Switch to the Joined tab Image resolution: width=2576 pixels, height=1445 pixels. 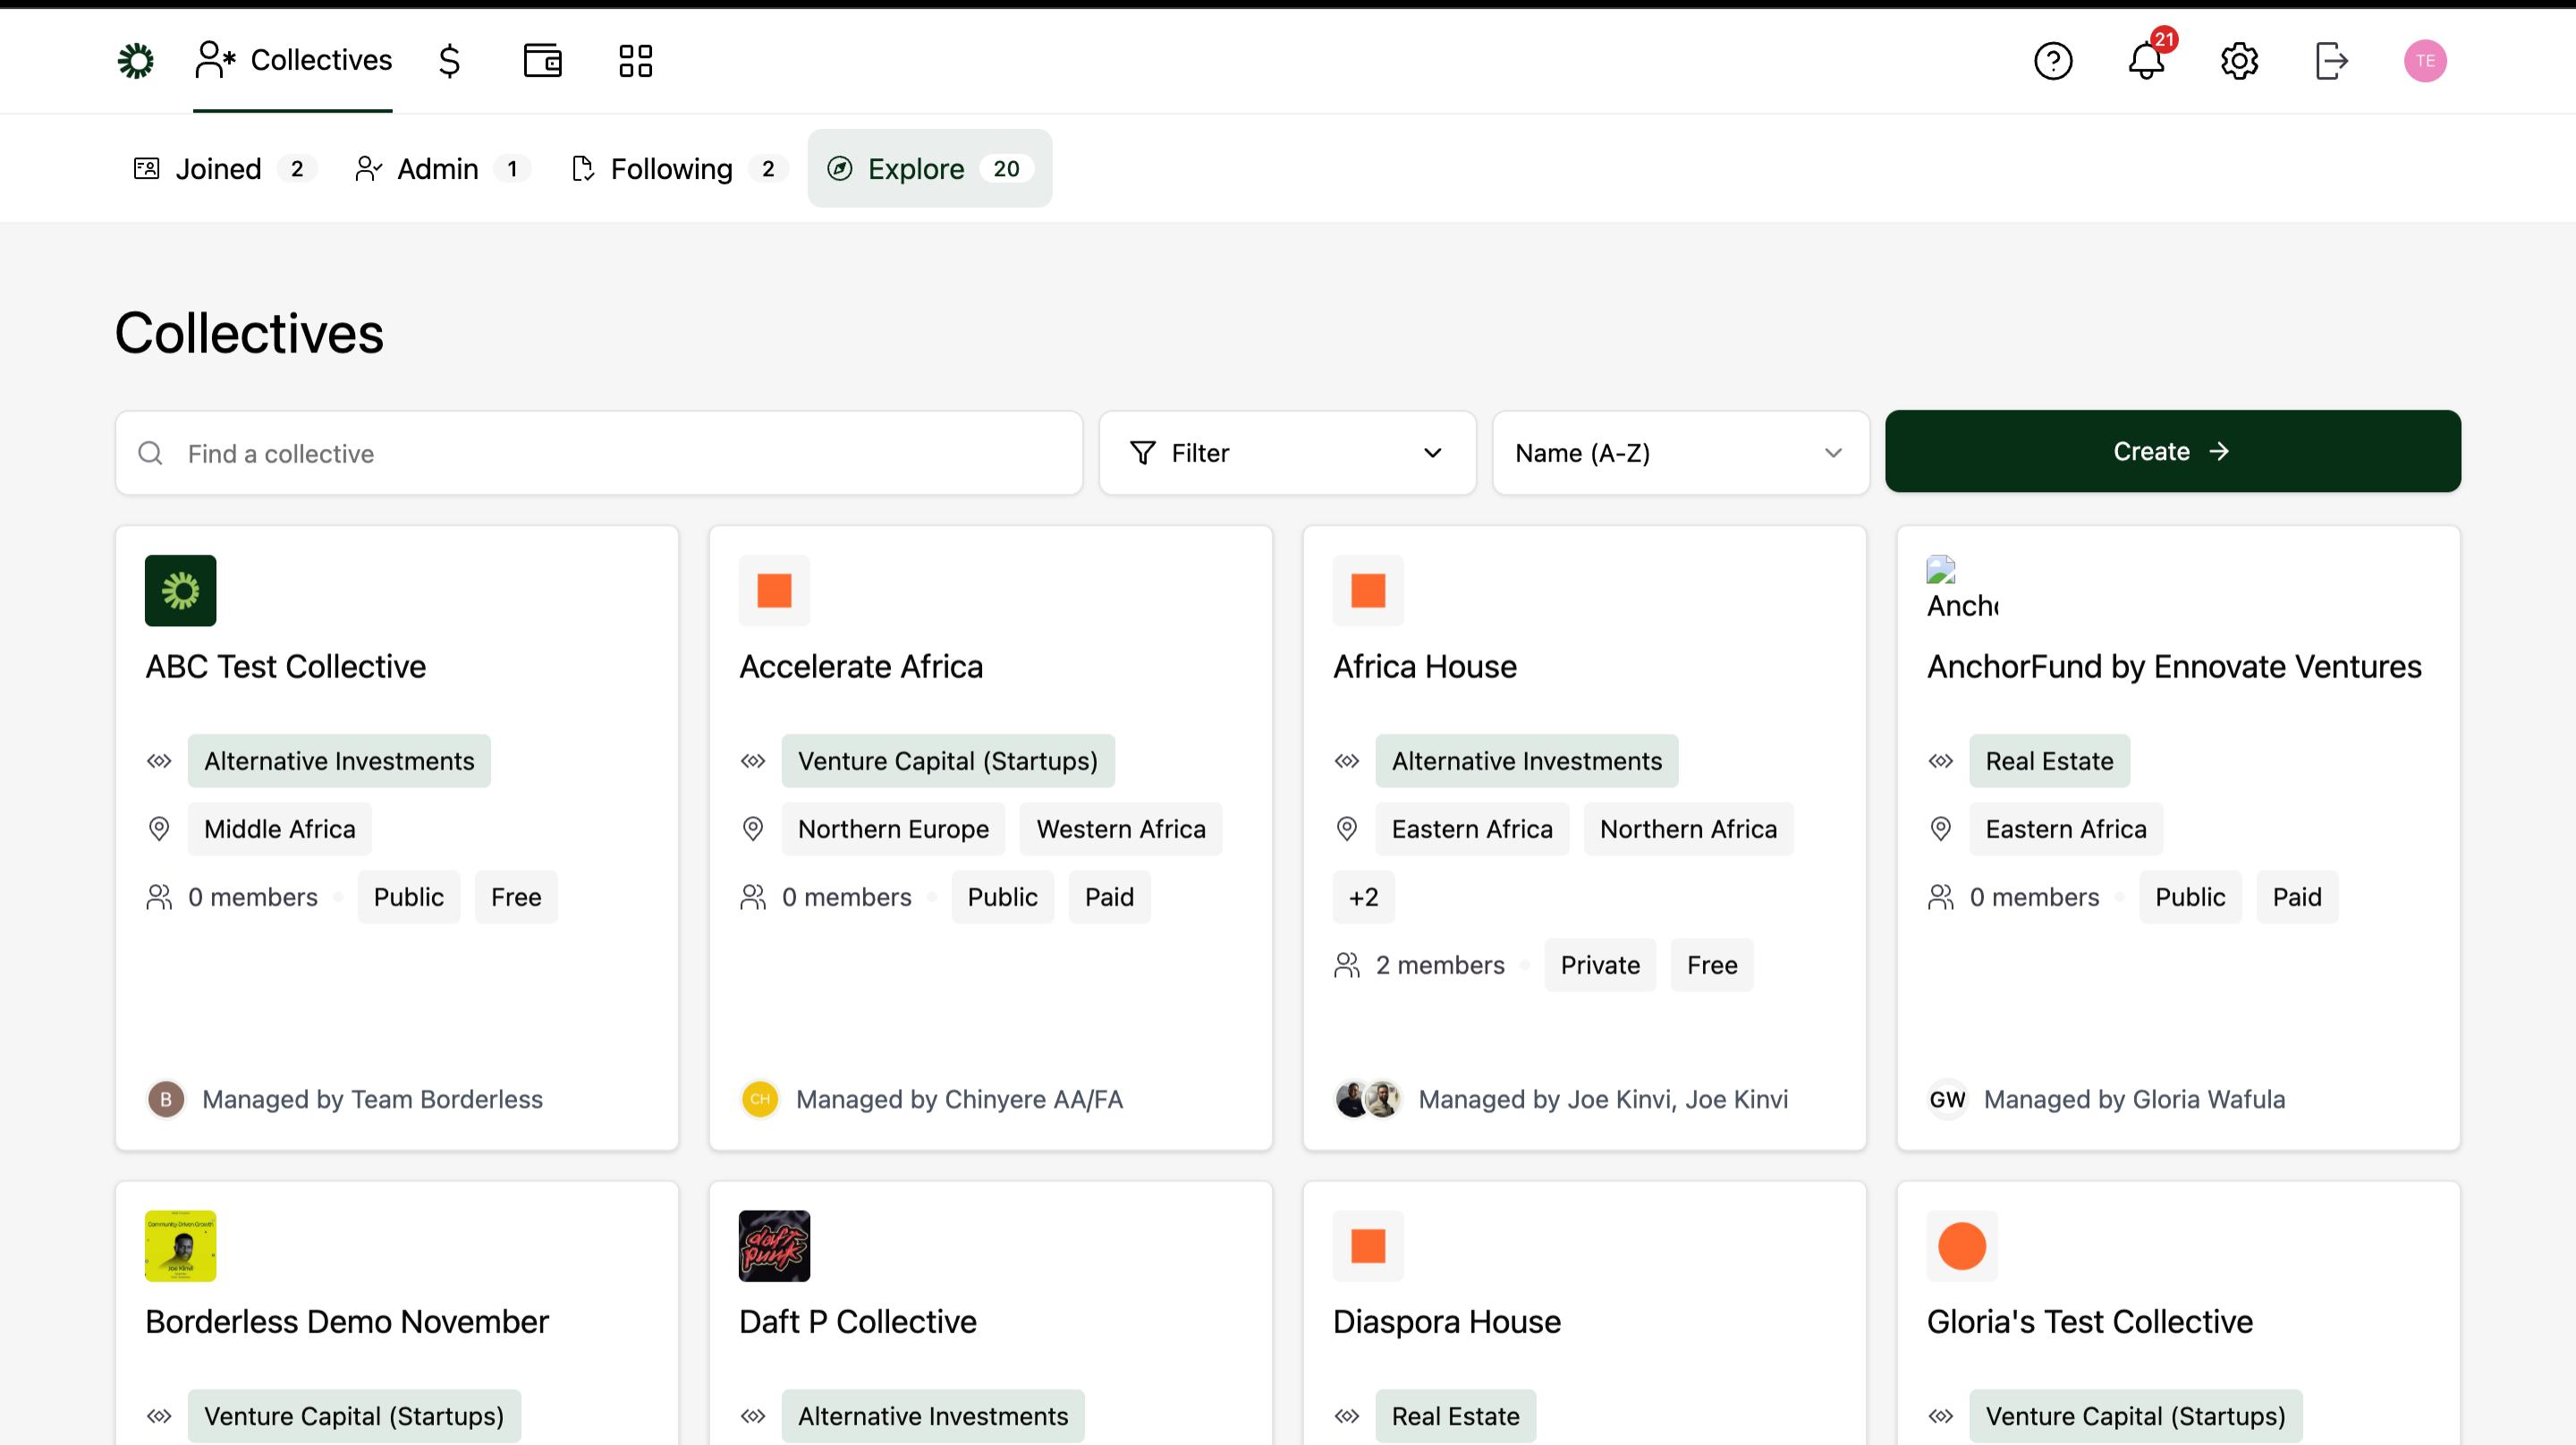point(224,169)
